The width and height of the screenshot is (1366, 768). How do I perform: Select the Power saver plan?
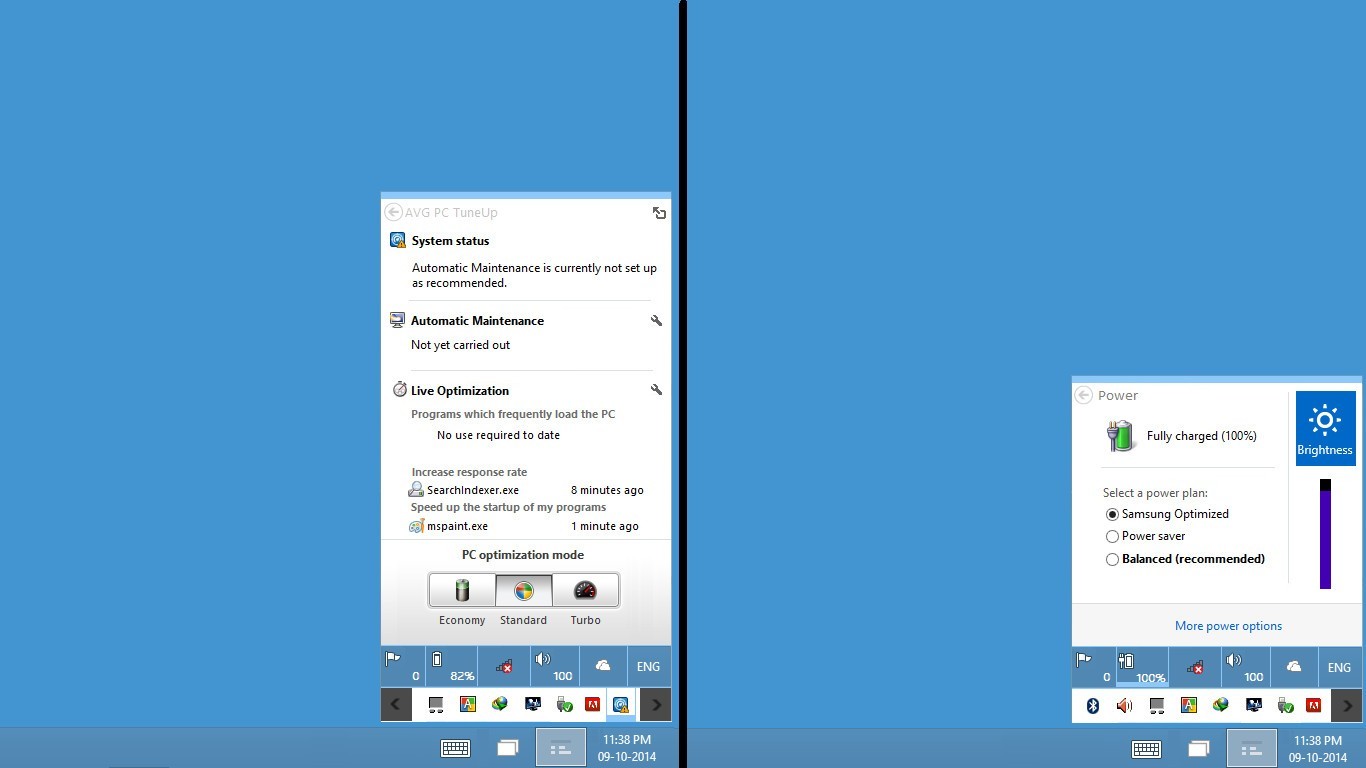[x=1112, y=536]
